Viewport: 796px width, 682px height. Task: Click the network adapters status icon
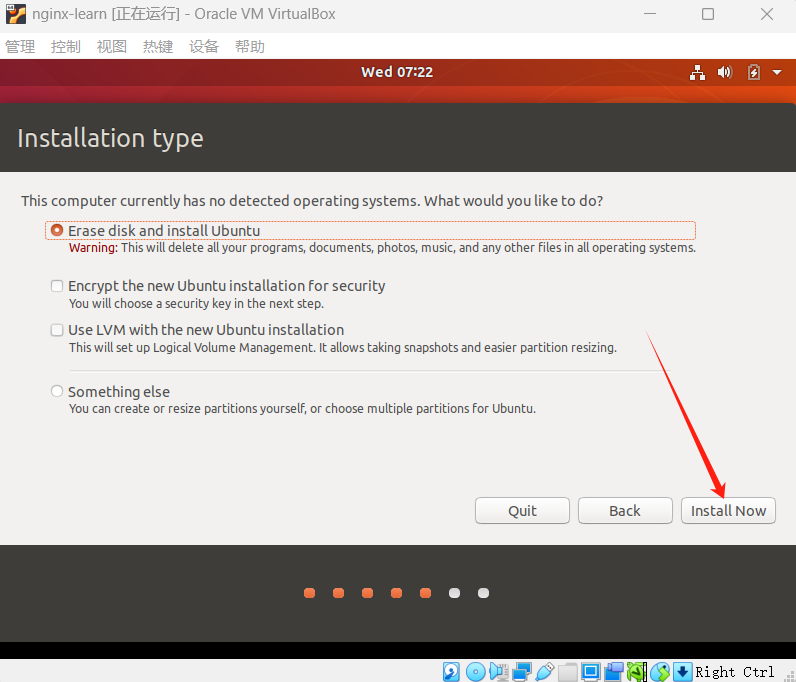coord(521,672)
